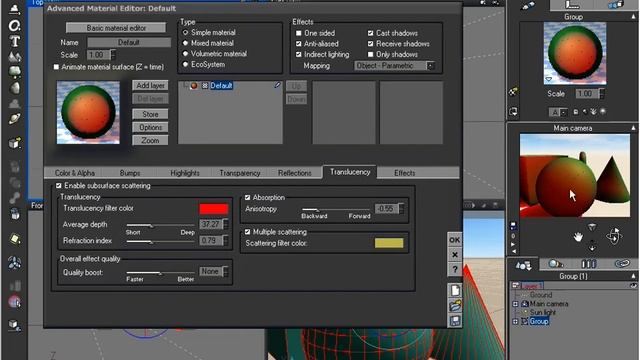
Task: Click the Water plane tool at toolbar top
Action: point(15,9)
